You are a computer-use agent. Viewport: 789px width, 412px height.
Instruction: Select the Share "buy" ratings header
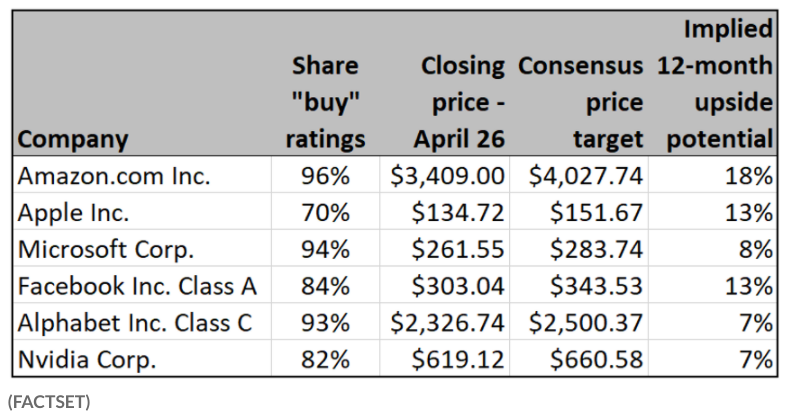[x=325, y=102]
